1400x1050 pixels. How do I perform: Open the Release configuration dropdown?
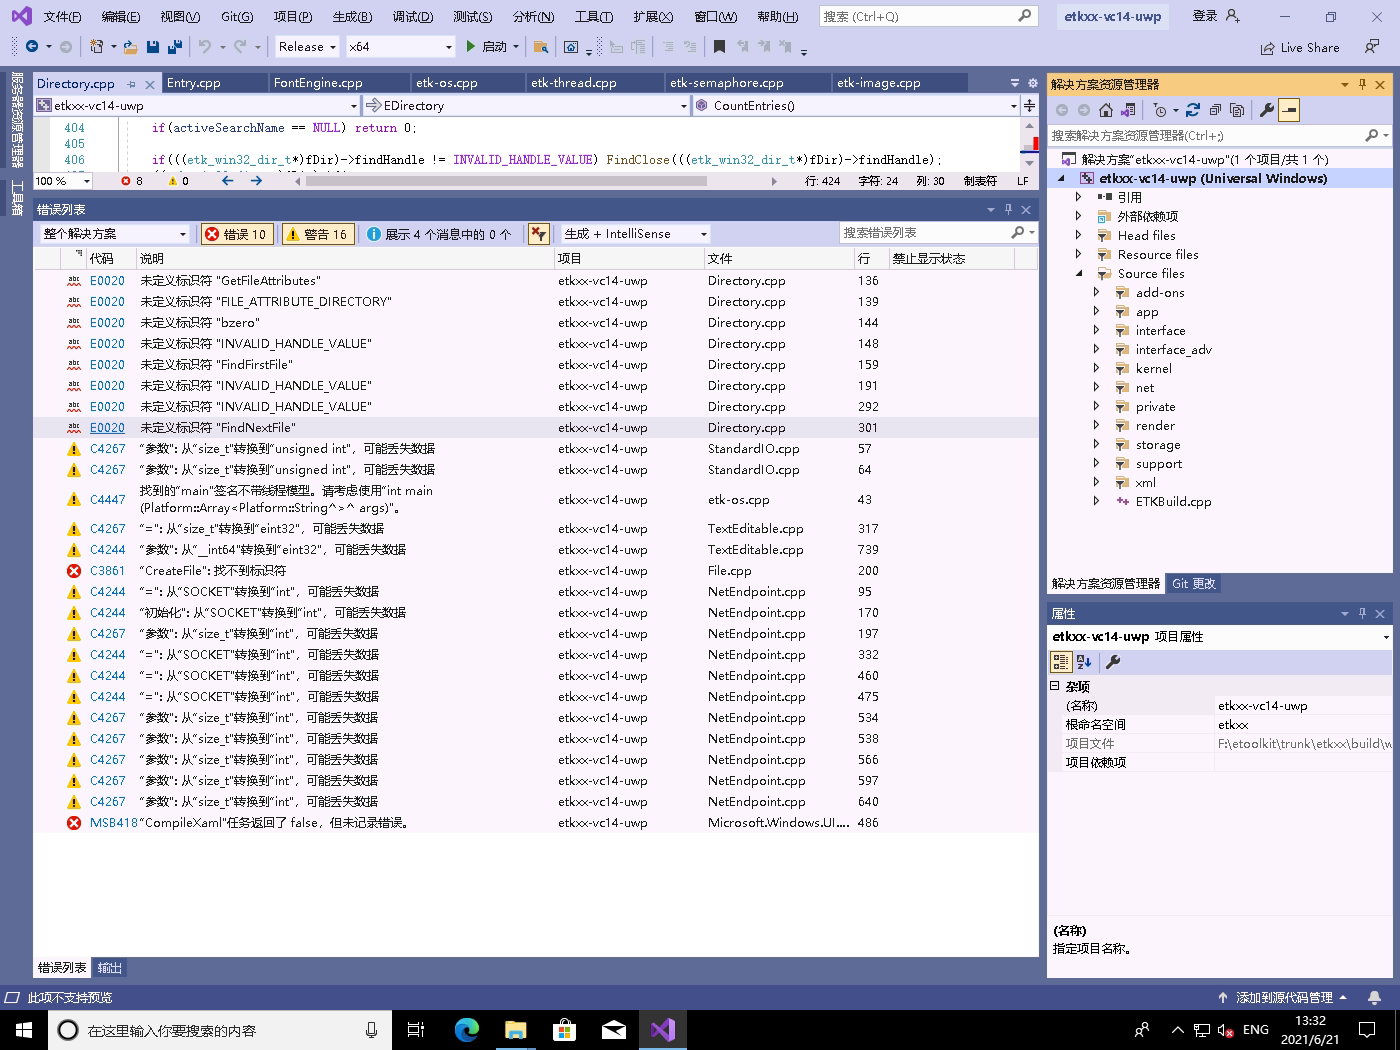pyautogui.click(x=307, y=47)
